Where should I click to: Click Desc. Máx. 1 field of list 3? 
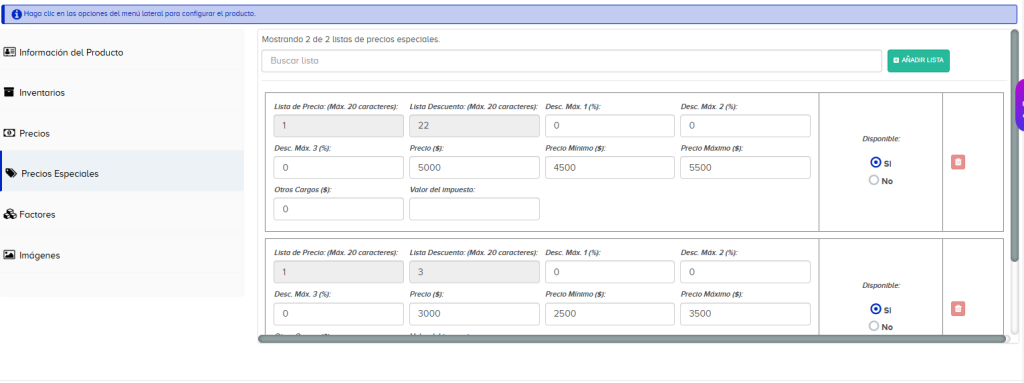[610, 272]
